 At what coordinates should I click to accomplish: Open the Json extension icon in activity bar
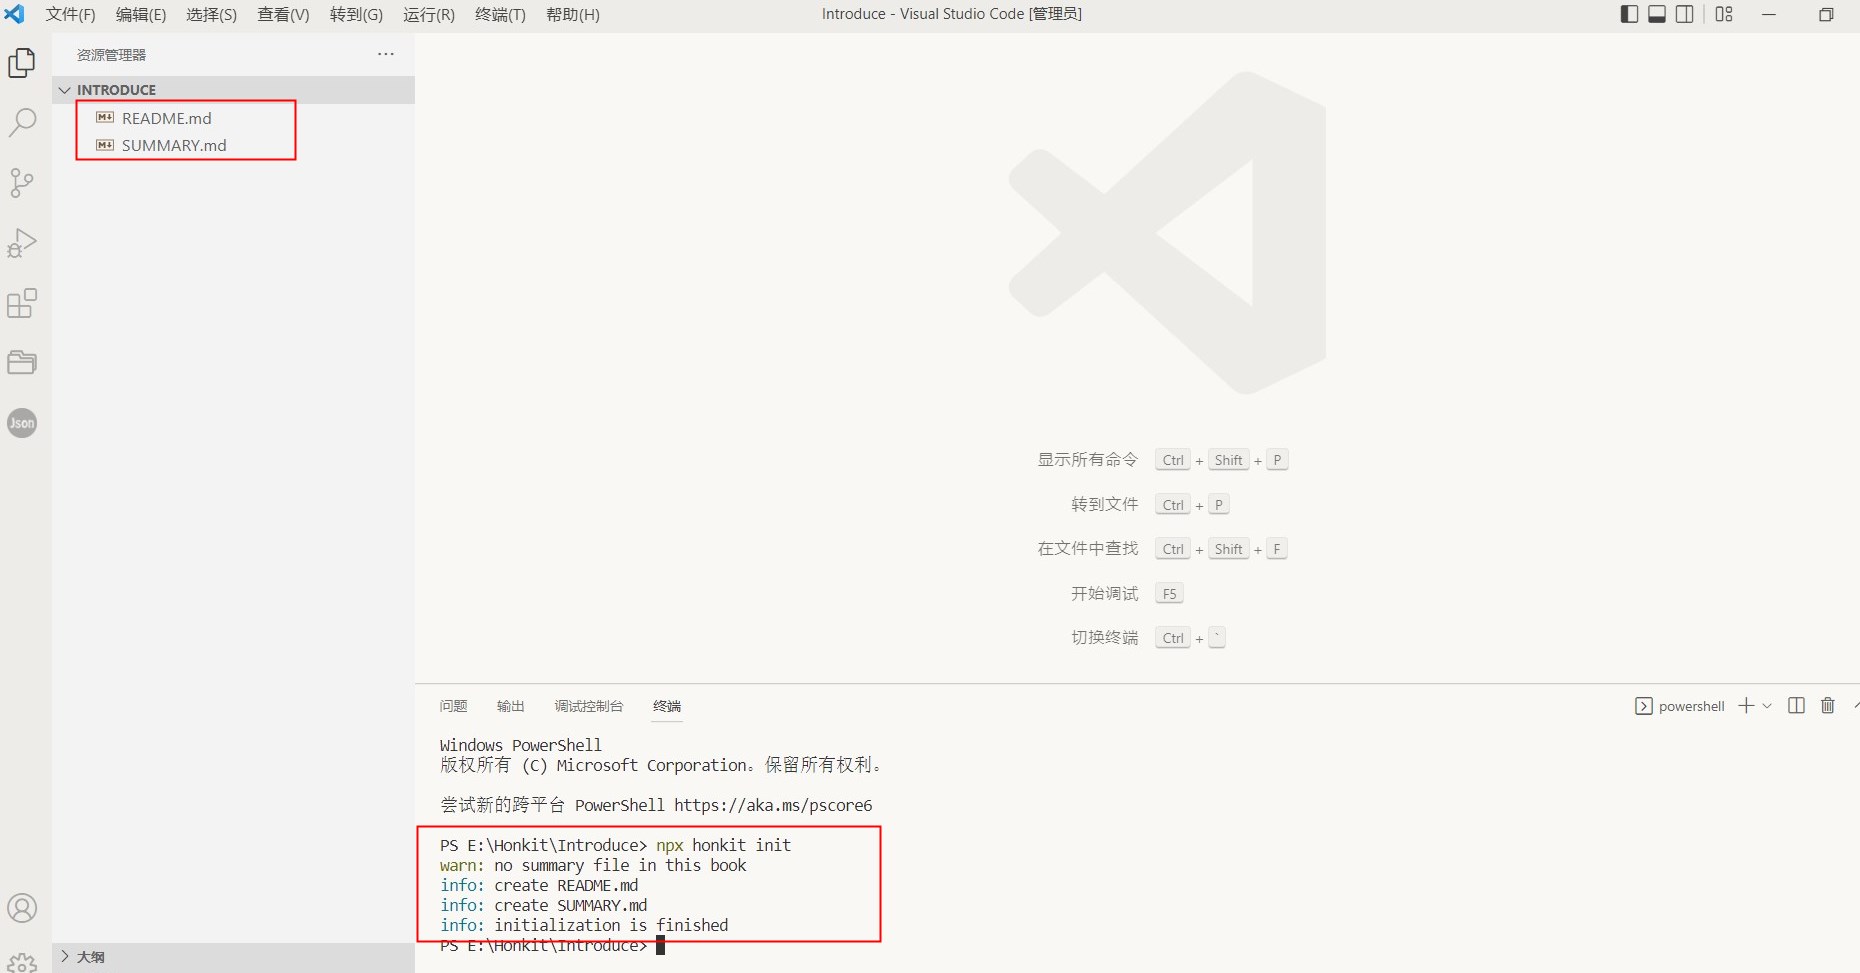22,423
